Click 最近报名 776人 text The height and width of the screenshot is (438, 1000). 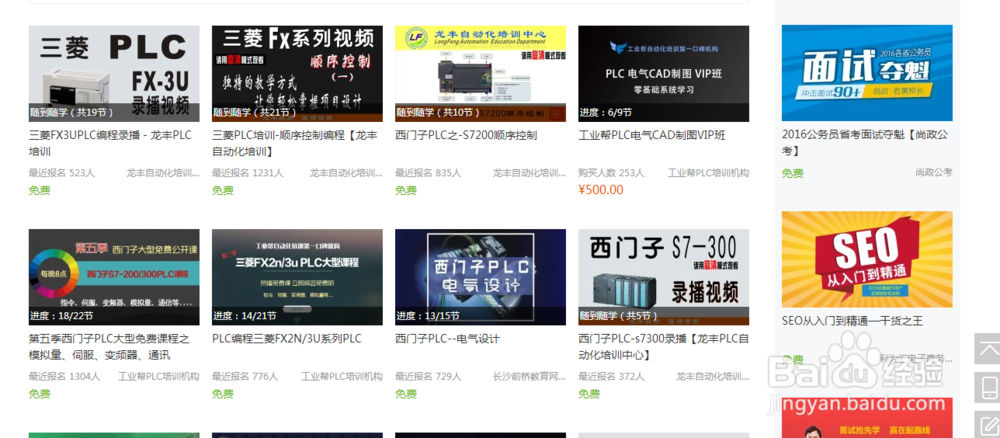click(x=245, y=377)
